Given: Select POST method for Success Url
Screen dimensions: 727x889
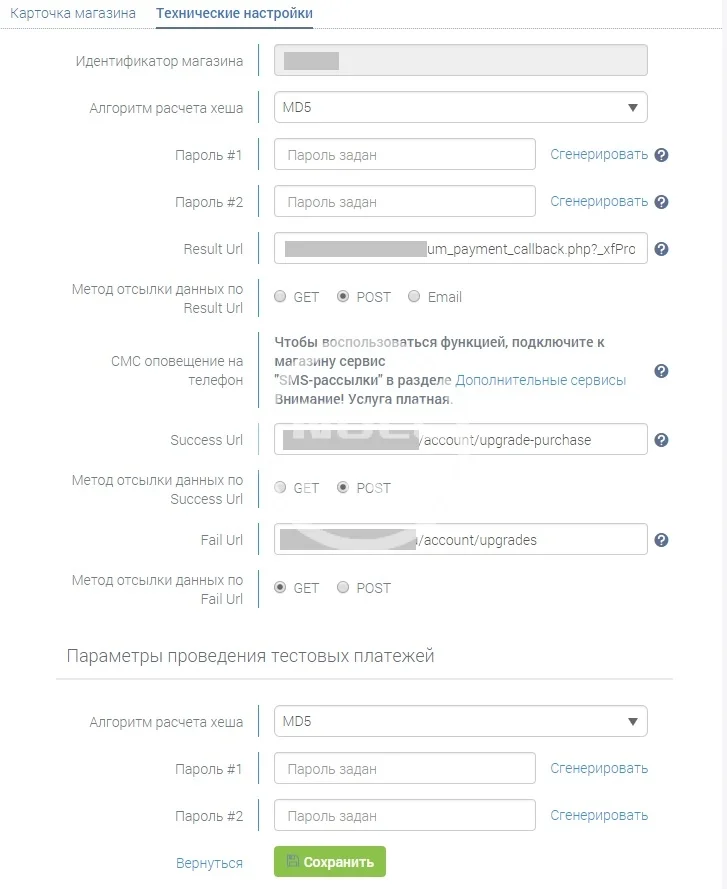Looking at the screenshot, I should coord(343,488).
